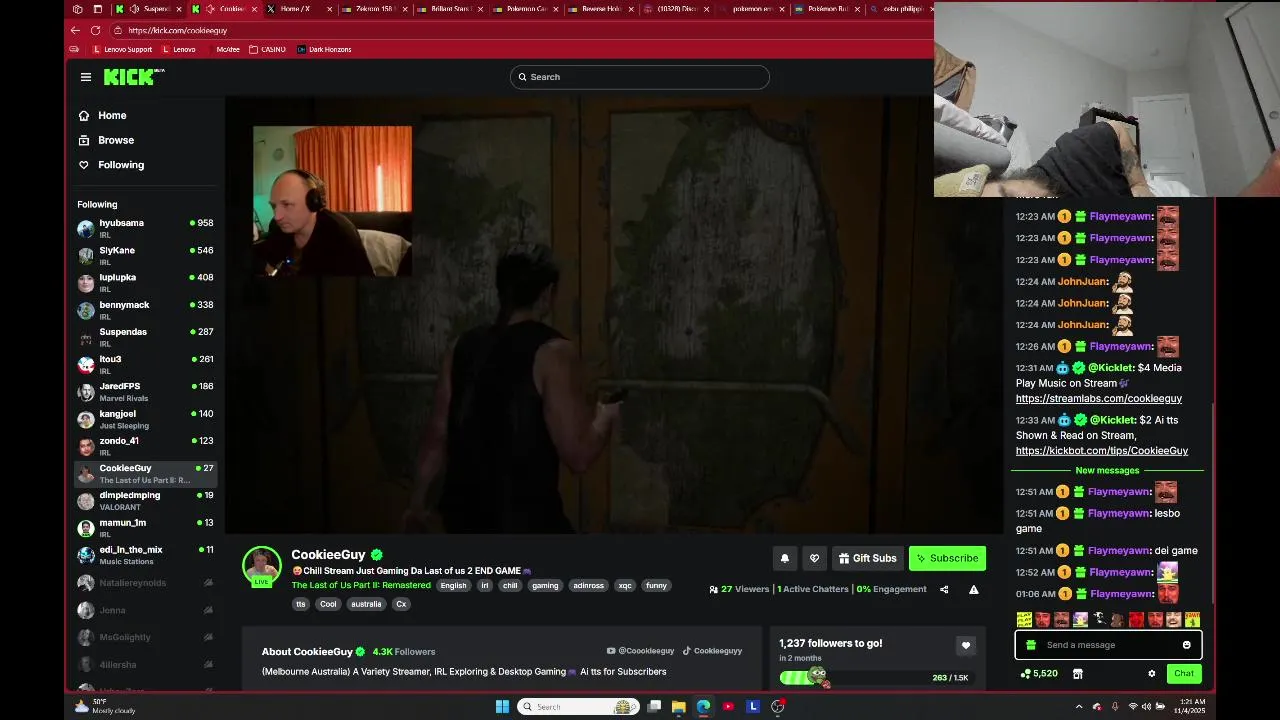The image size is (1280, 720).
Task: Click The Last of Us Part II: Remastered category
Action: pyautogui.click(x=361, y=585)
